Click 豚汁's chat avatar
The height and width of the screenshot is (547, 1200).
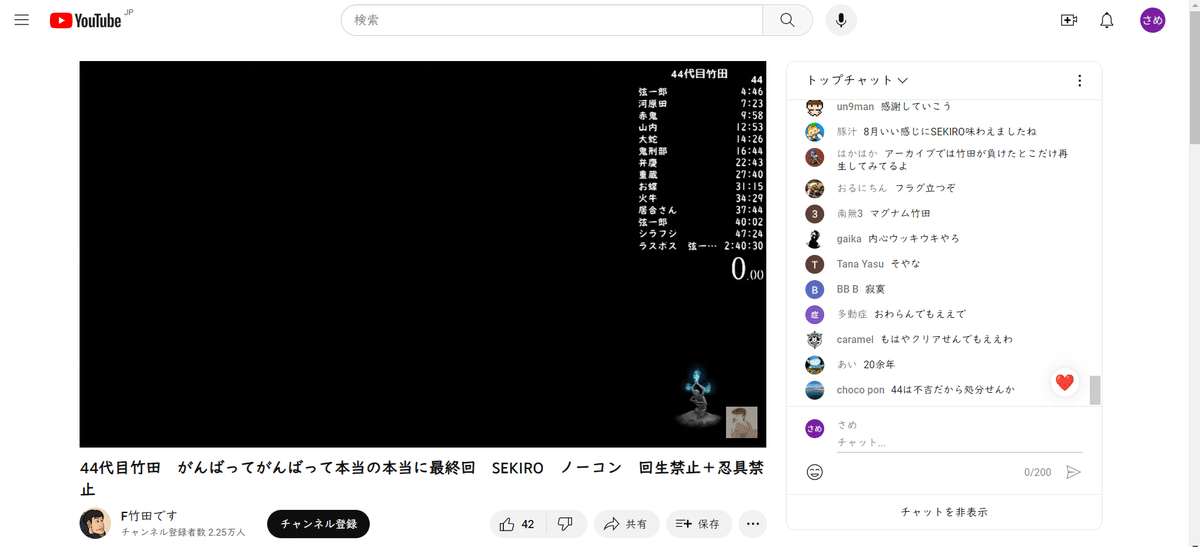tap(815, 132)
